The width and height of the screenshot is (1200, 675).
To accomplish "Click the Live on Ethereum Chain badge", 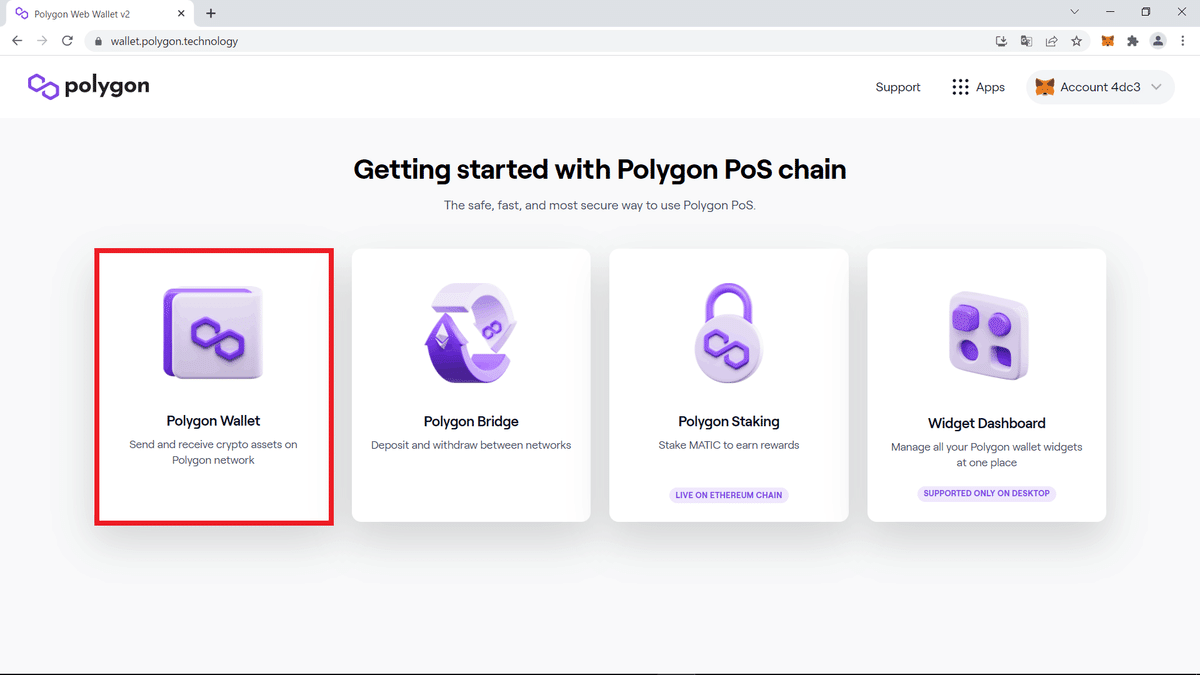I will click(729, 495).
